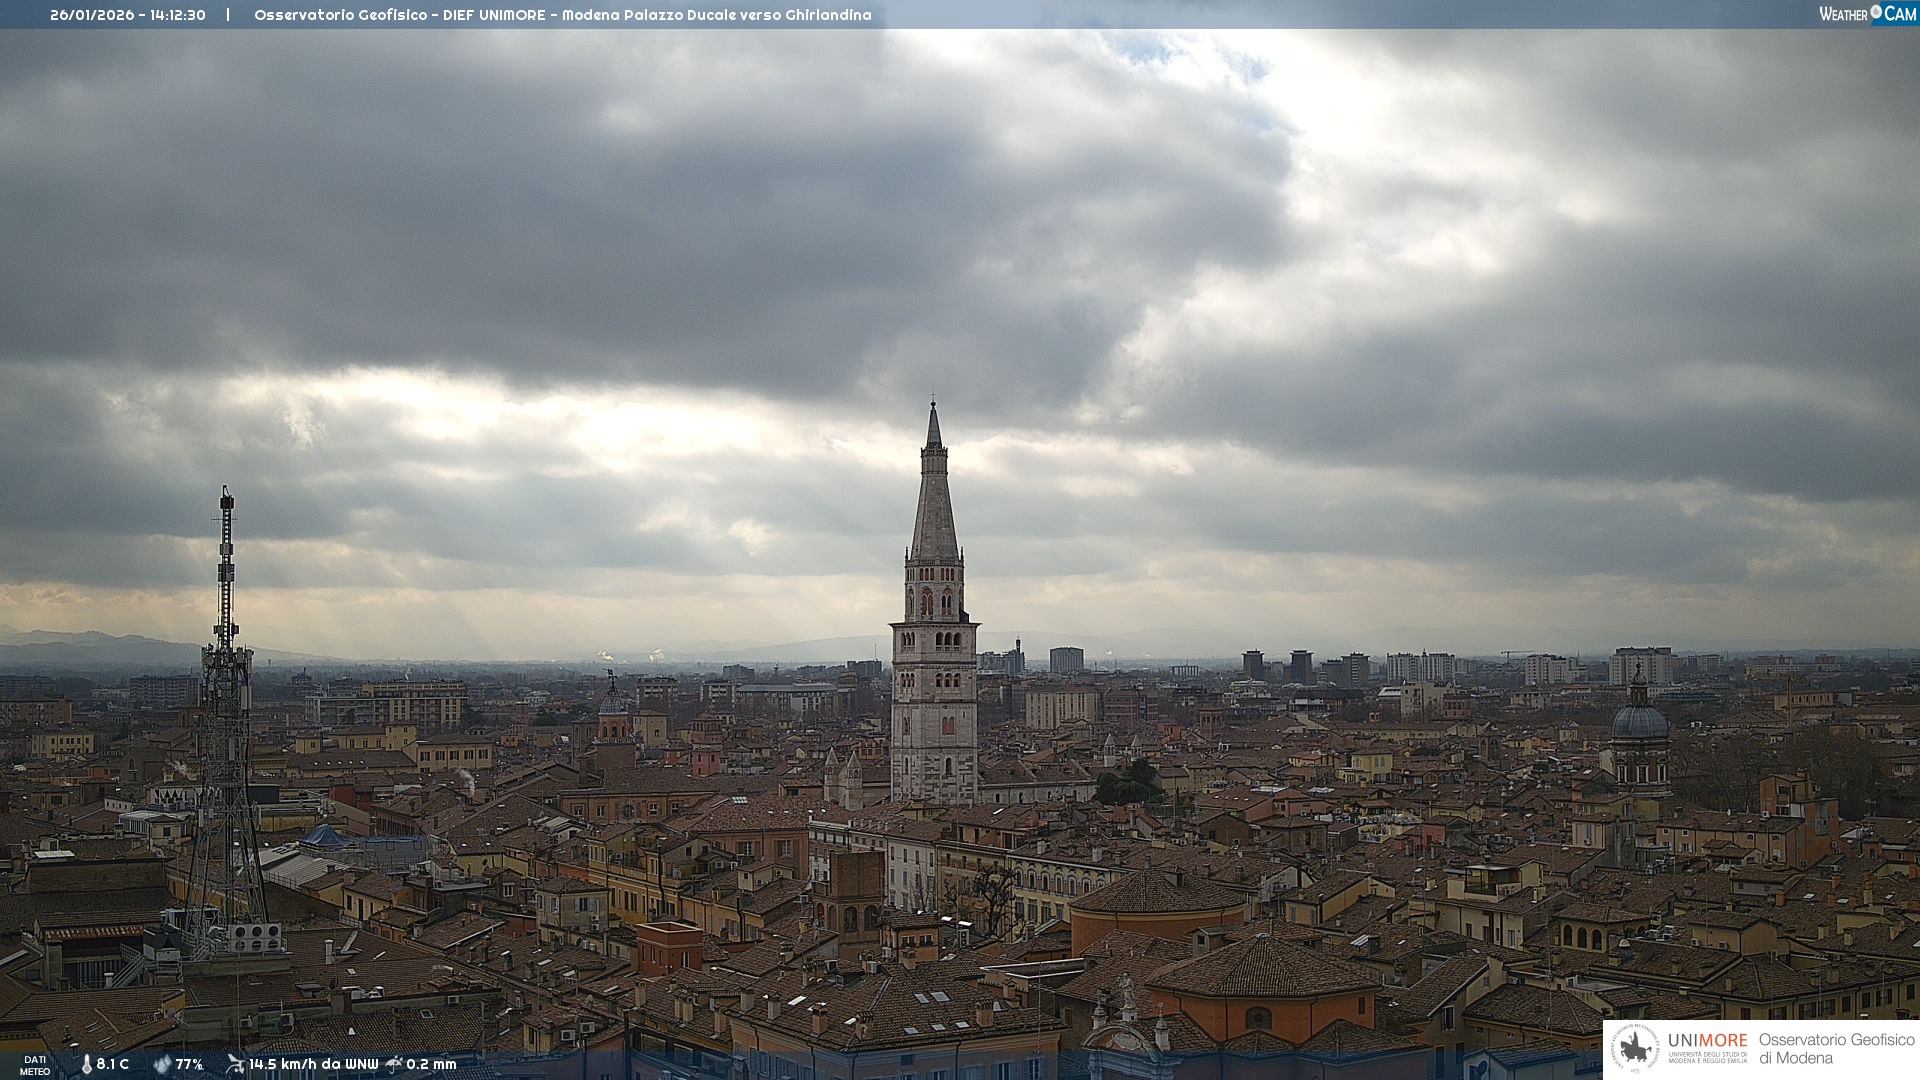
Task: Click the thermometer temperature icon
Action: click(x=86, y=1064)
